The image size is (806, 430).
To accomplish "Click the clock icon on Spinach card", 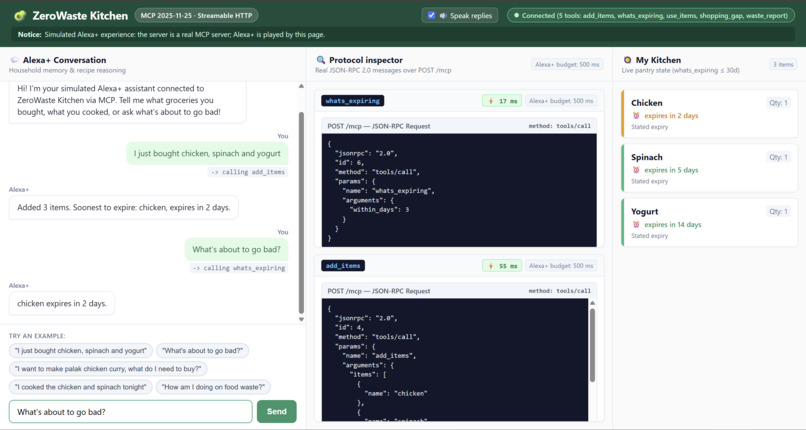I will pos(636,170).
